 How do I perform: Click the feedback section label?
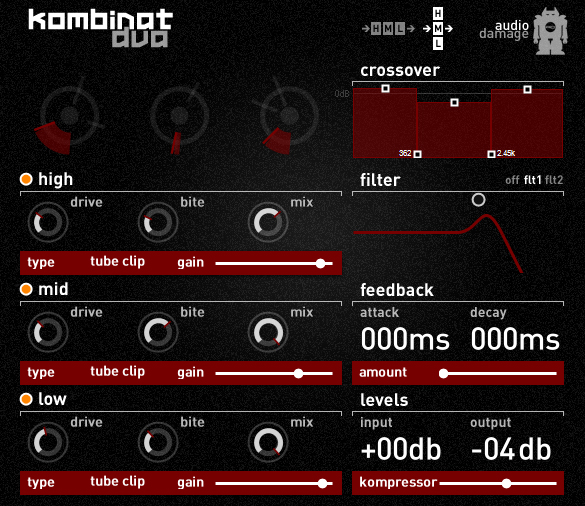click(397, 290)
